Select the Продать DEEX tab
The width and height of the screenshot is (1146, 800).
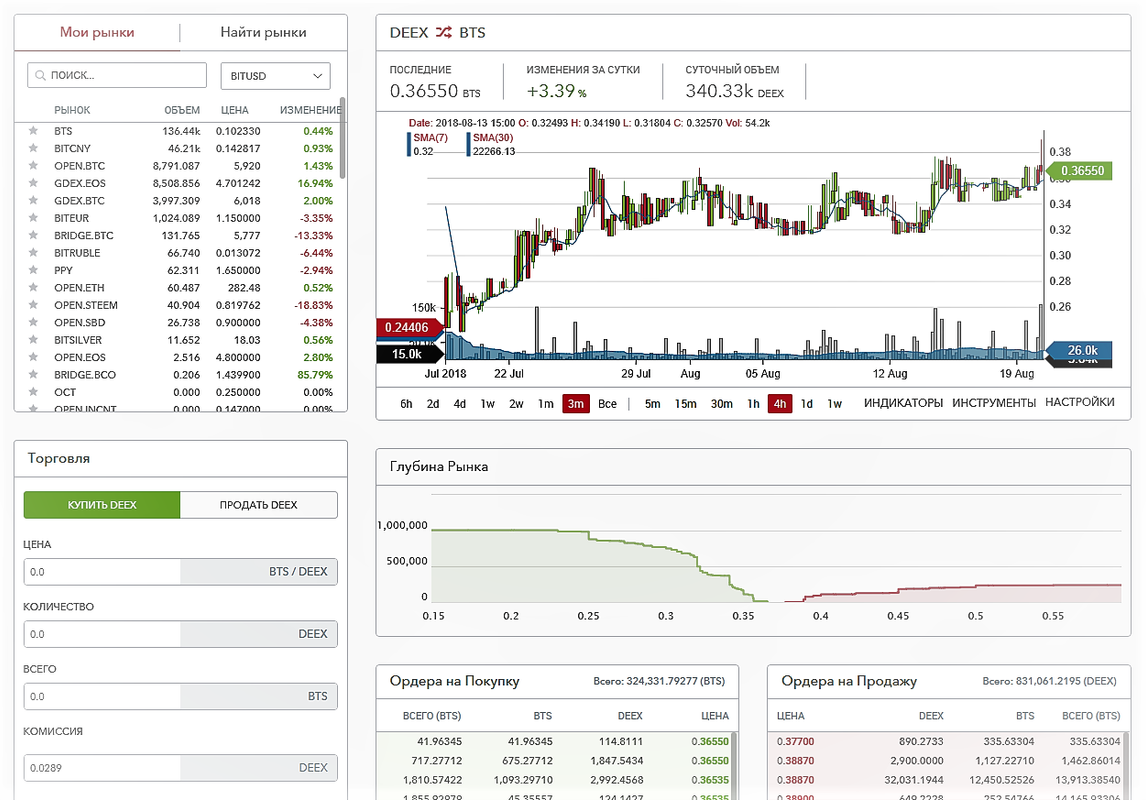click(259, 505)
